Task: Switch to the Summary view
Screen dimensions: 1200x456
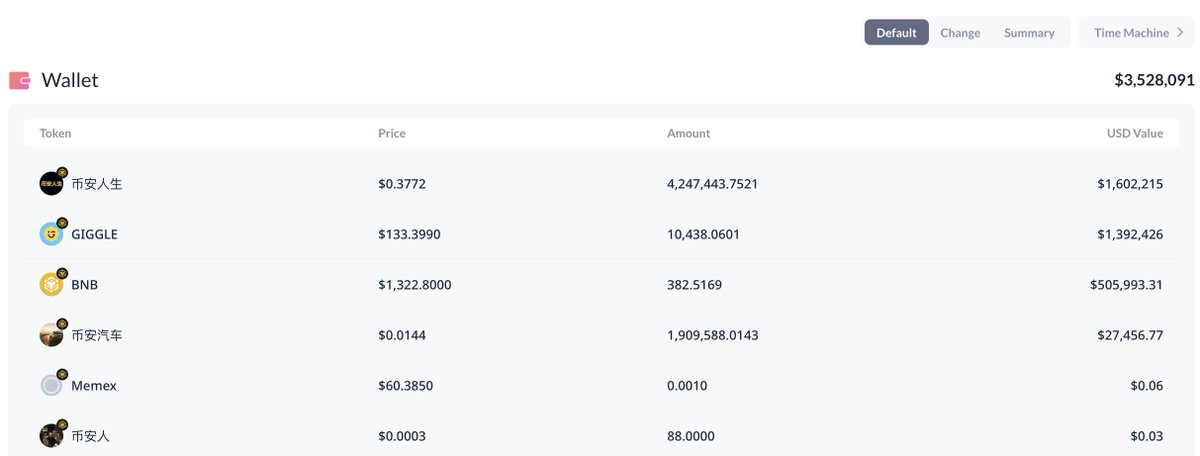Action: (1029, 33)
